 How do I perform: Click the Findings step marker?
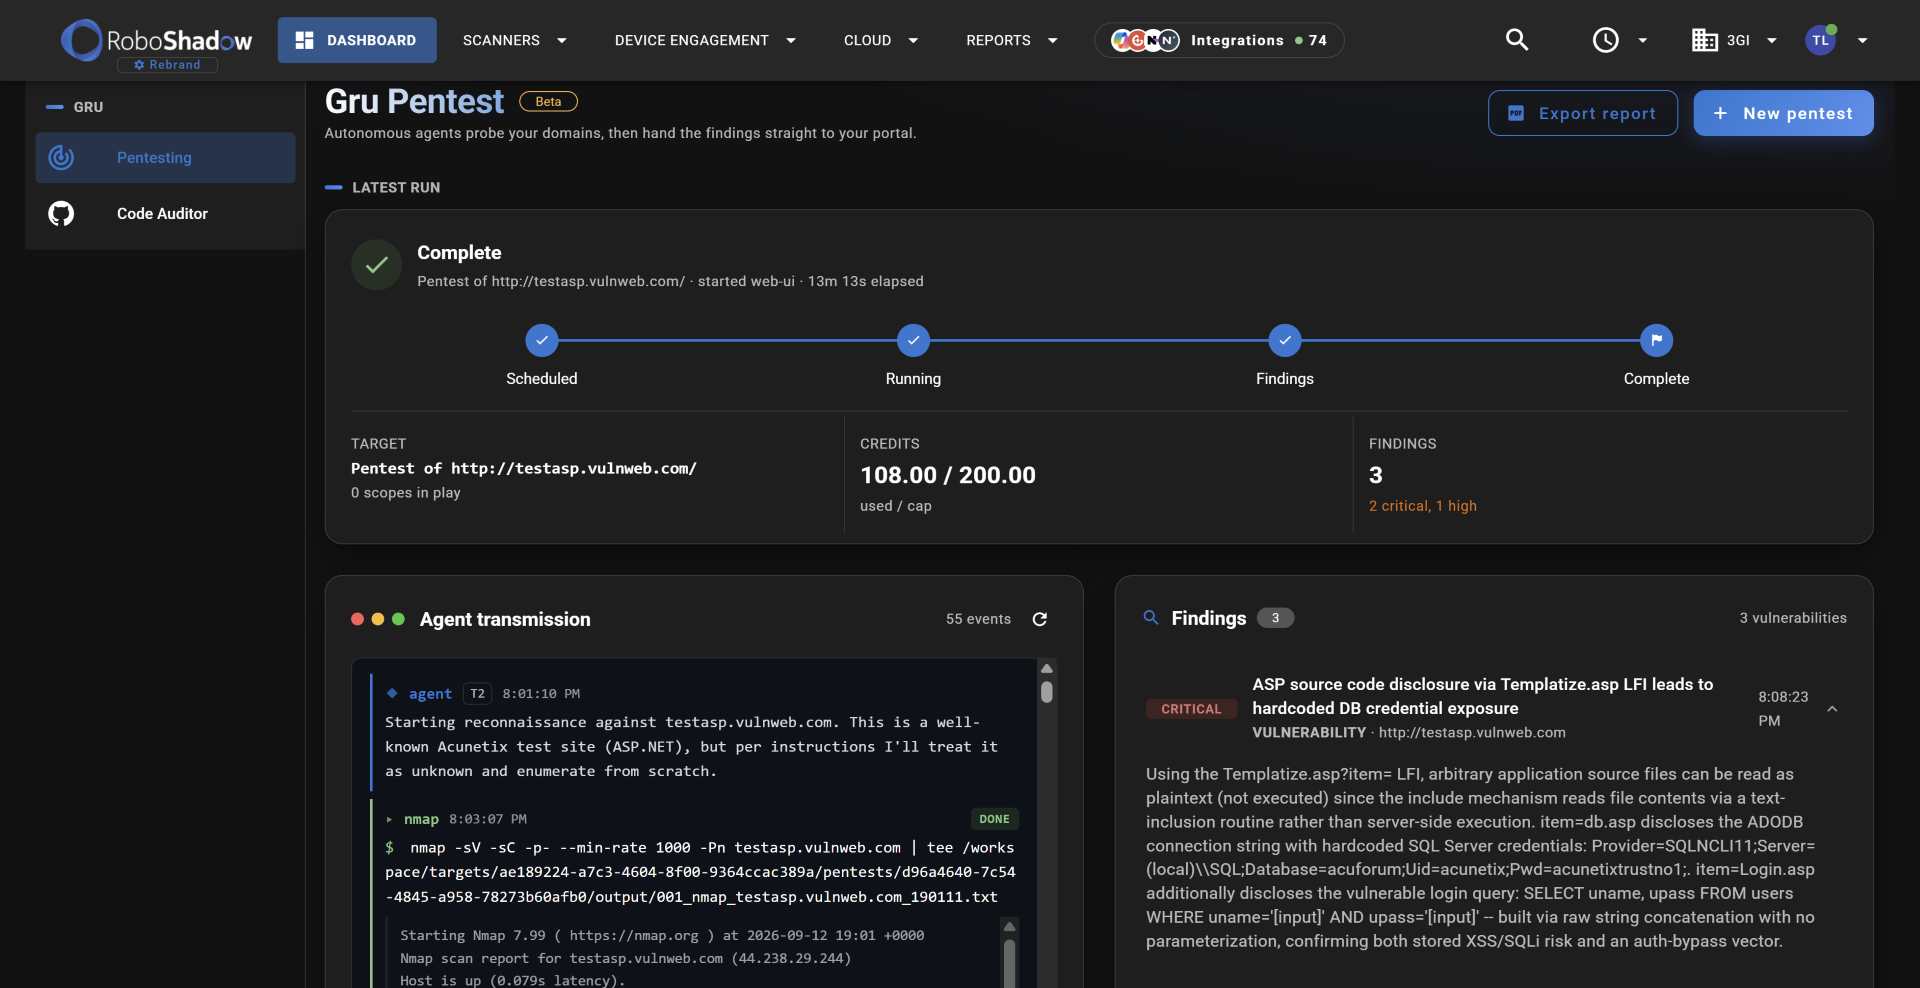(x=1285, y=340)
